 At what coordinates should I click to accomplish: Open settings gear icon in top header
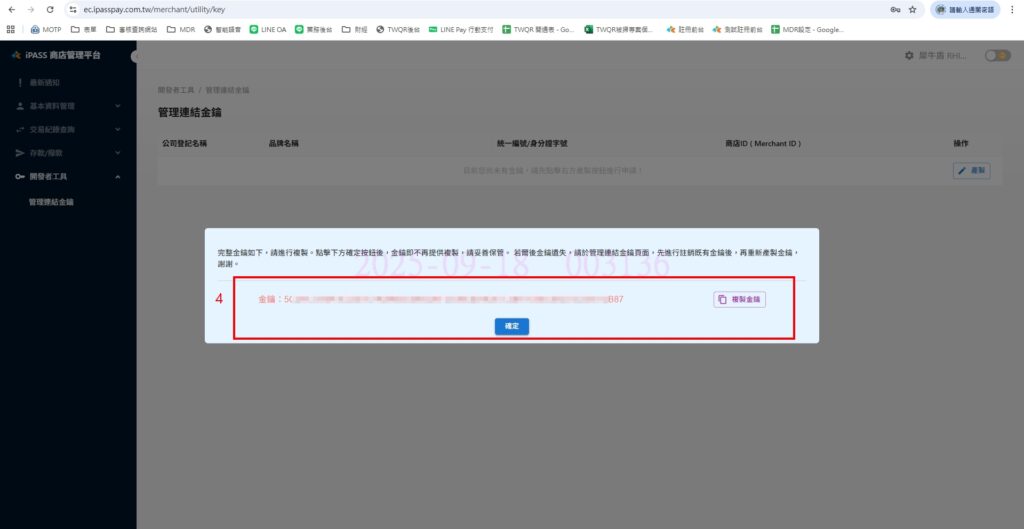click(909, 56)
